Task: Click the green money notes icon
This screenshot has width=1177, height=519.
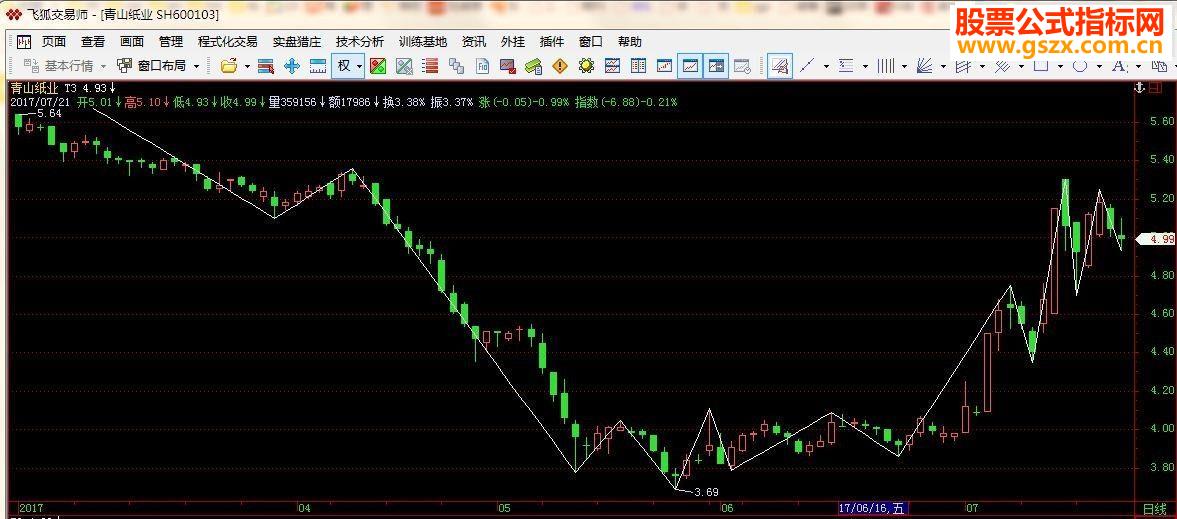Action: [x=534, y=66]
